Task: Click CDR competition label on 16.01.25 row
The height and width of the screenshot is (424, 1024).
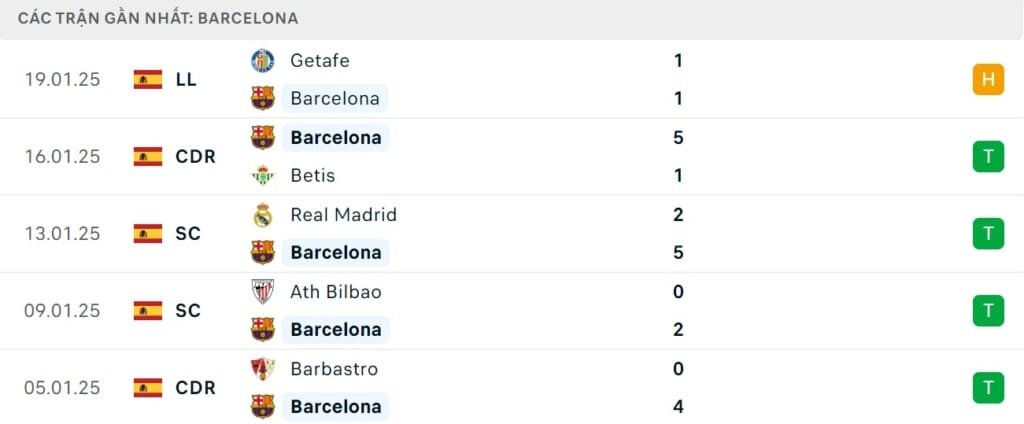Action: (x=195, y=156)
